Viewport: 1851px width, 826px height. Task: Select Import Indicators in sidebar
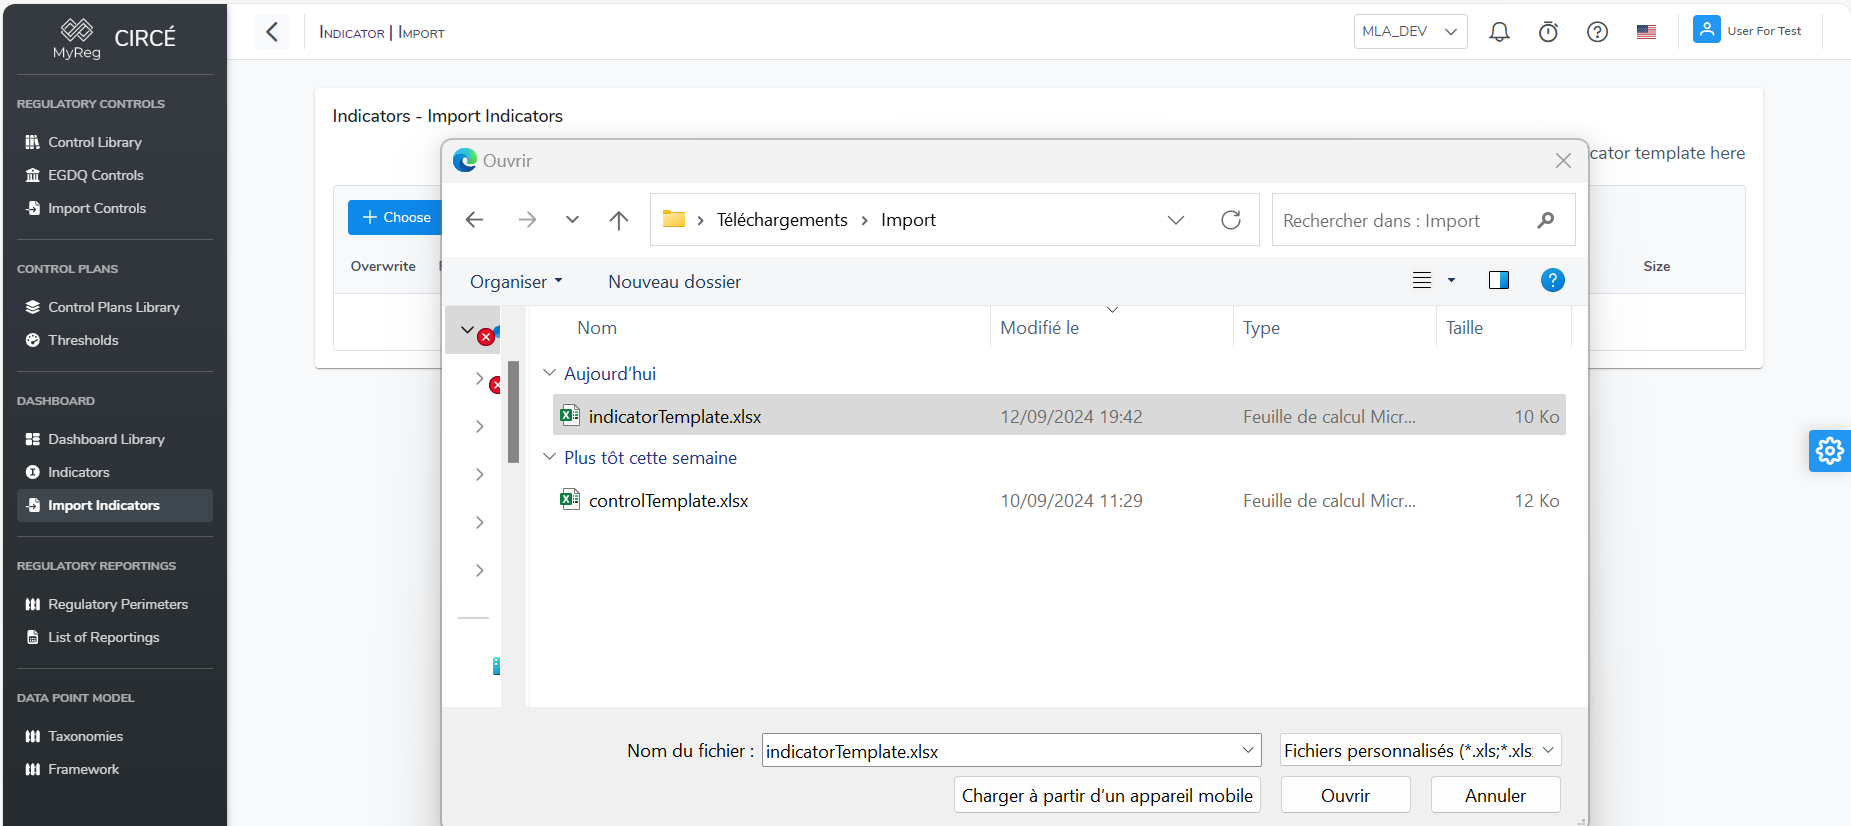[115, 505]
